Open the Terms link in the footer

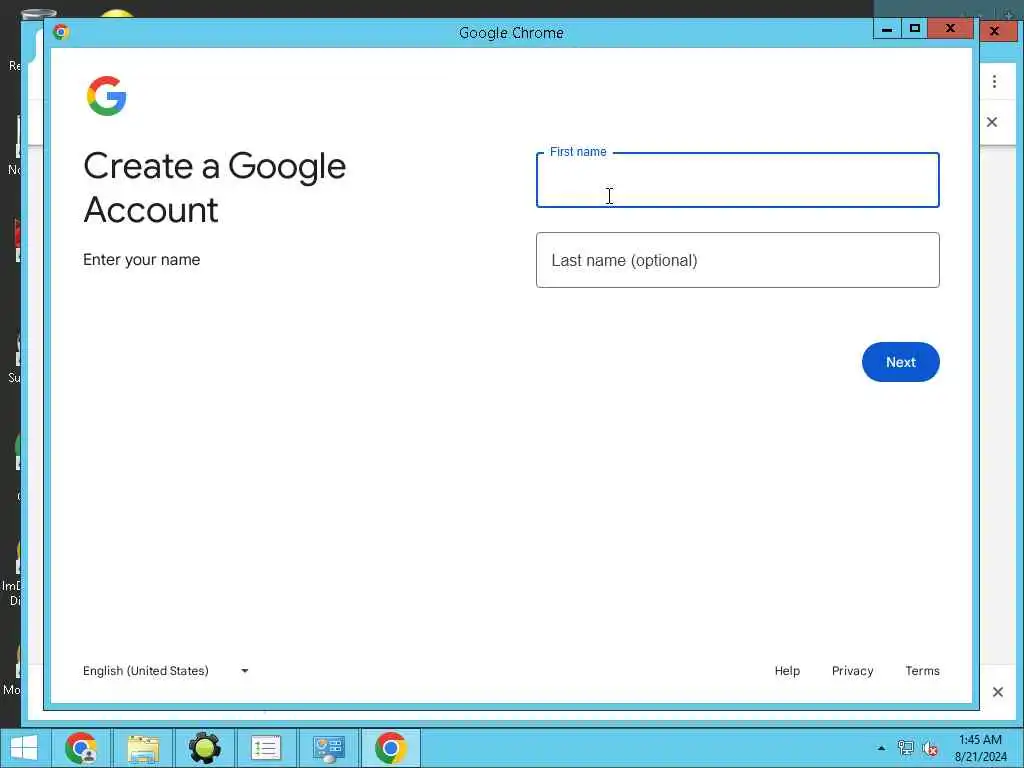922,671
